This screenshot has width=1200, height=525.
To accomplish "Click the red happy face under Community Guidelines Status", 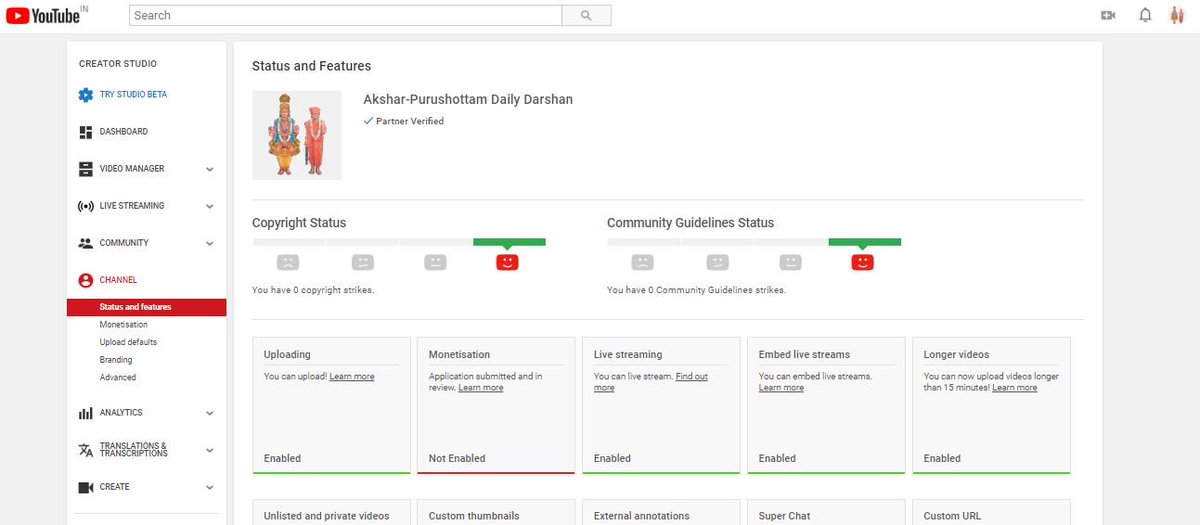I will pyautogui.click(x=862, y=262).
